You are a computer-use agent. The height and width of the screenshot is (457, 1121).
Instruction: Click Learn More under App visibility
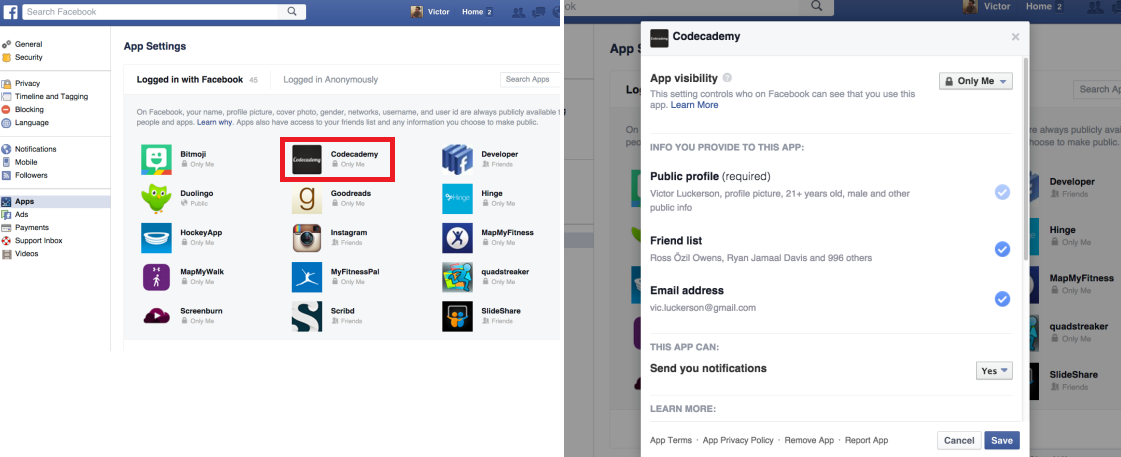694,104
